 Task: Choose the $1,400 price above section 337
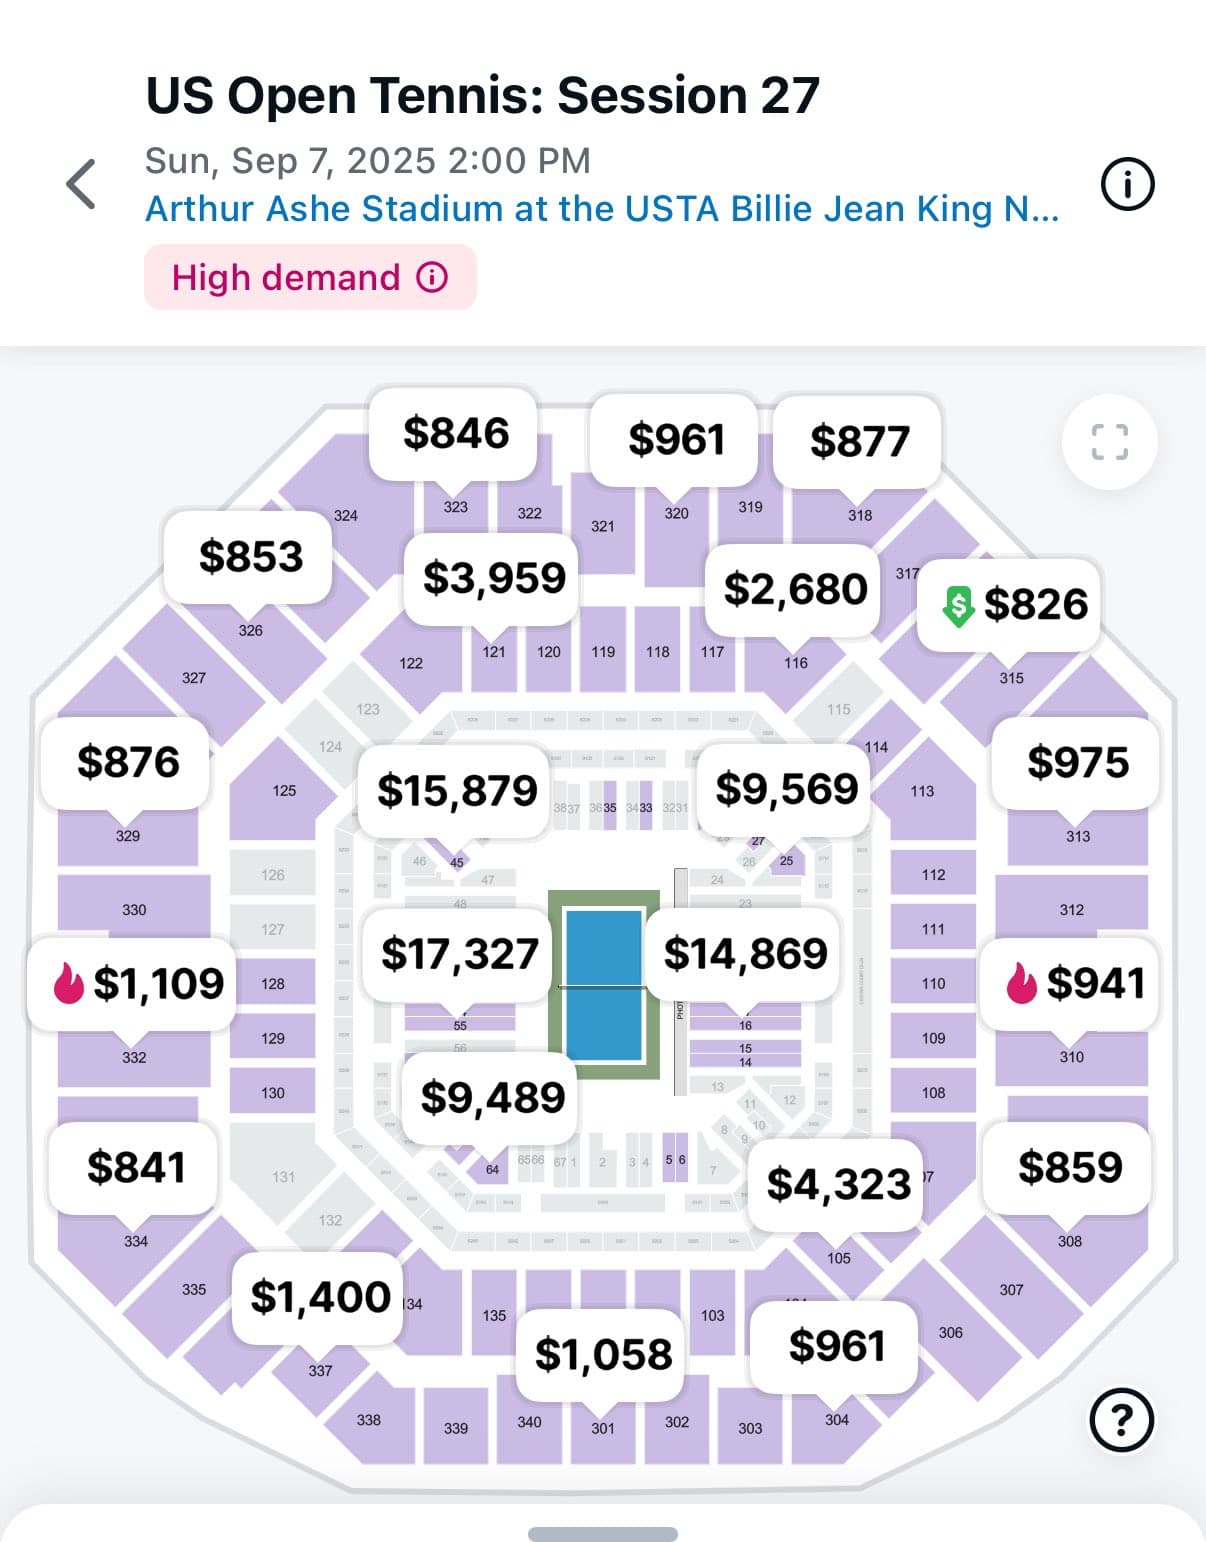(319, 1297)
